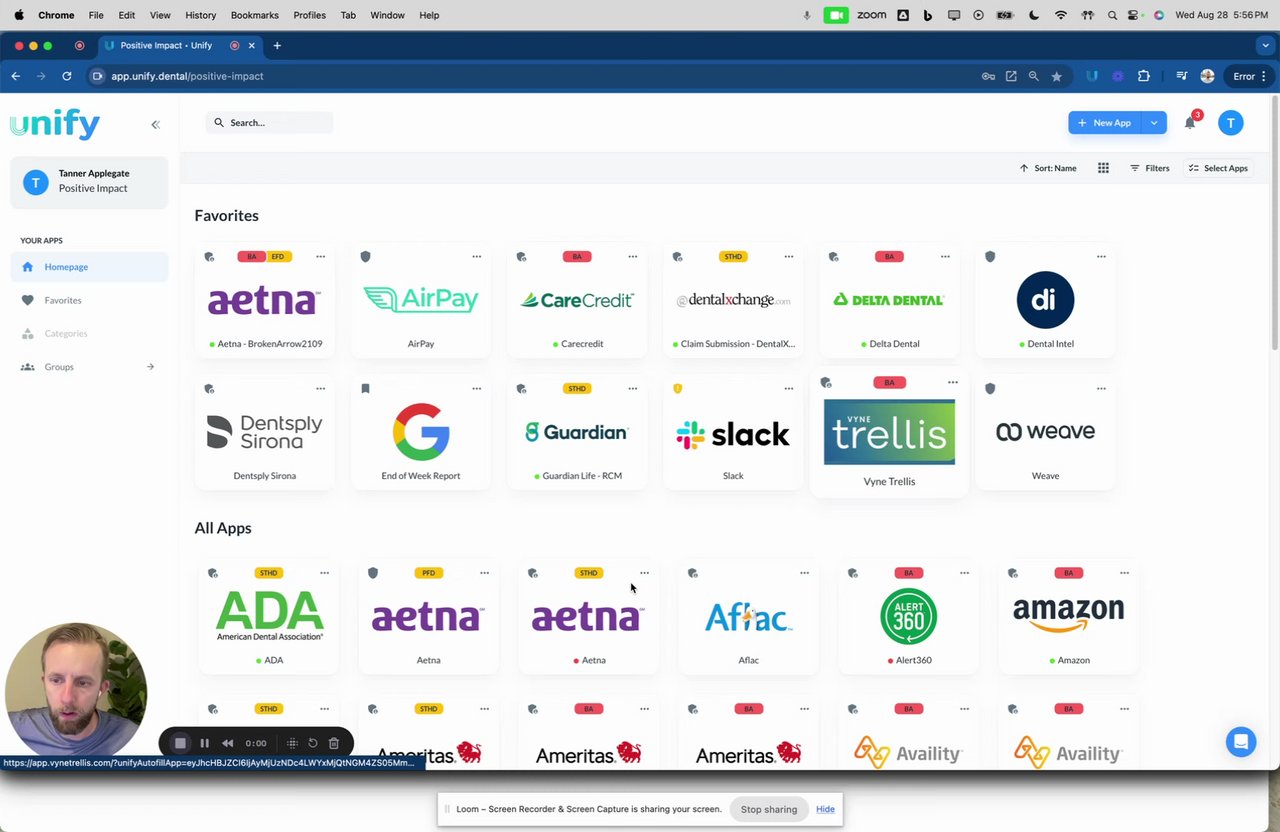Click the Search input field
Image resolution: width=1280 pixels, height=832 pixels.
(270, 122)
